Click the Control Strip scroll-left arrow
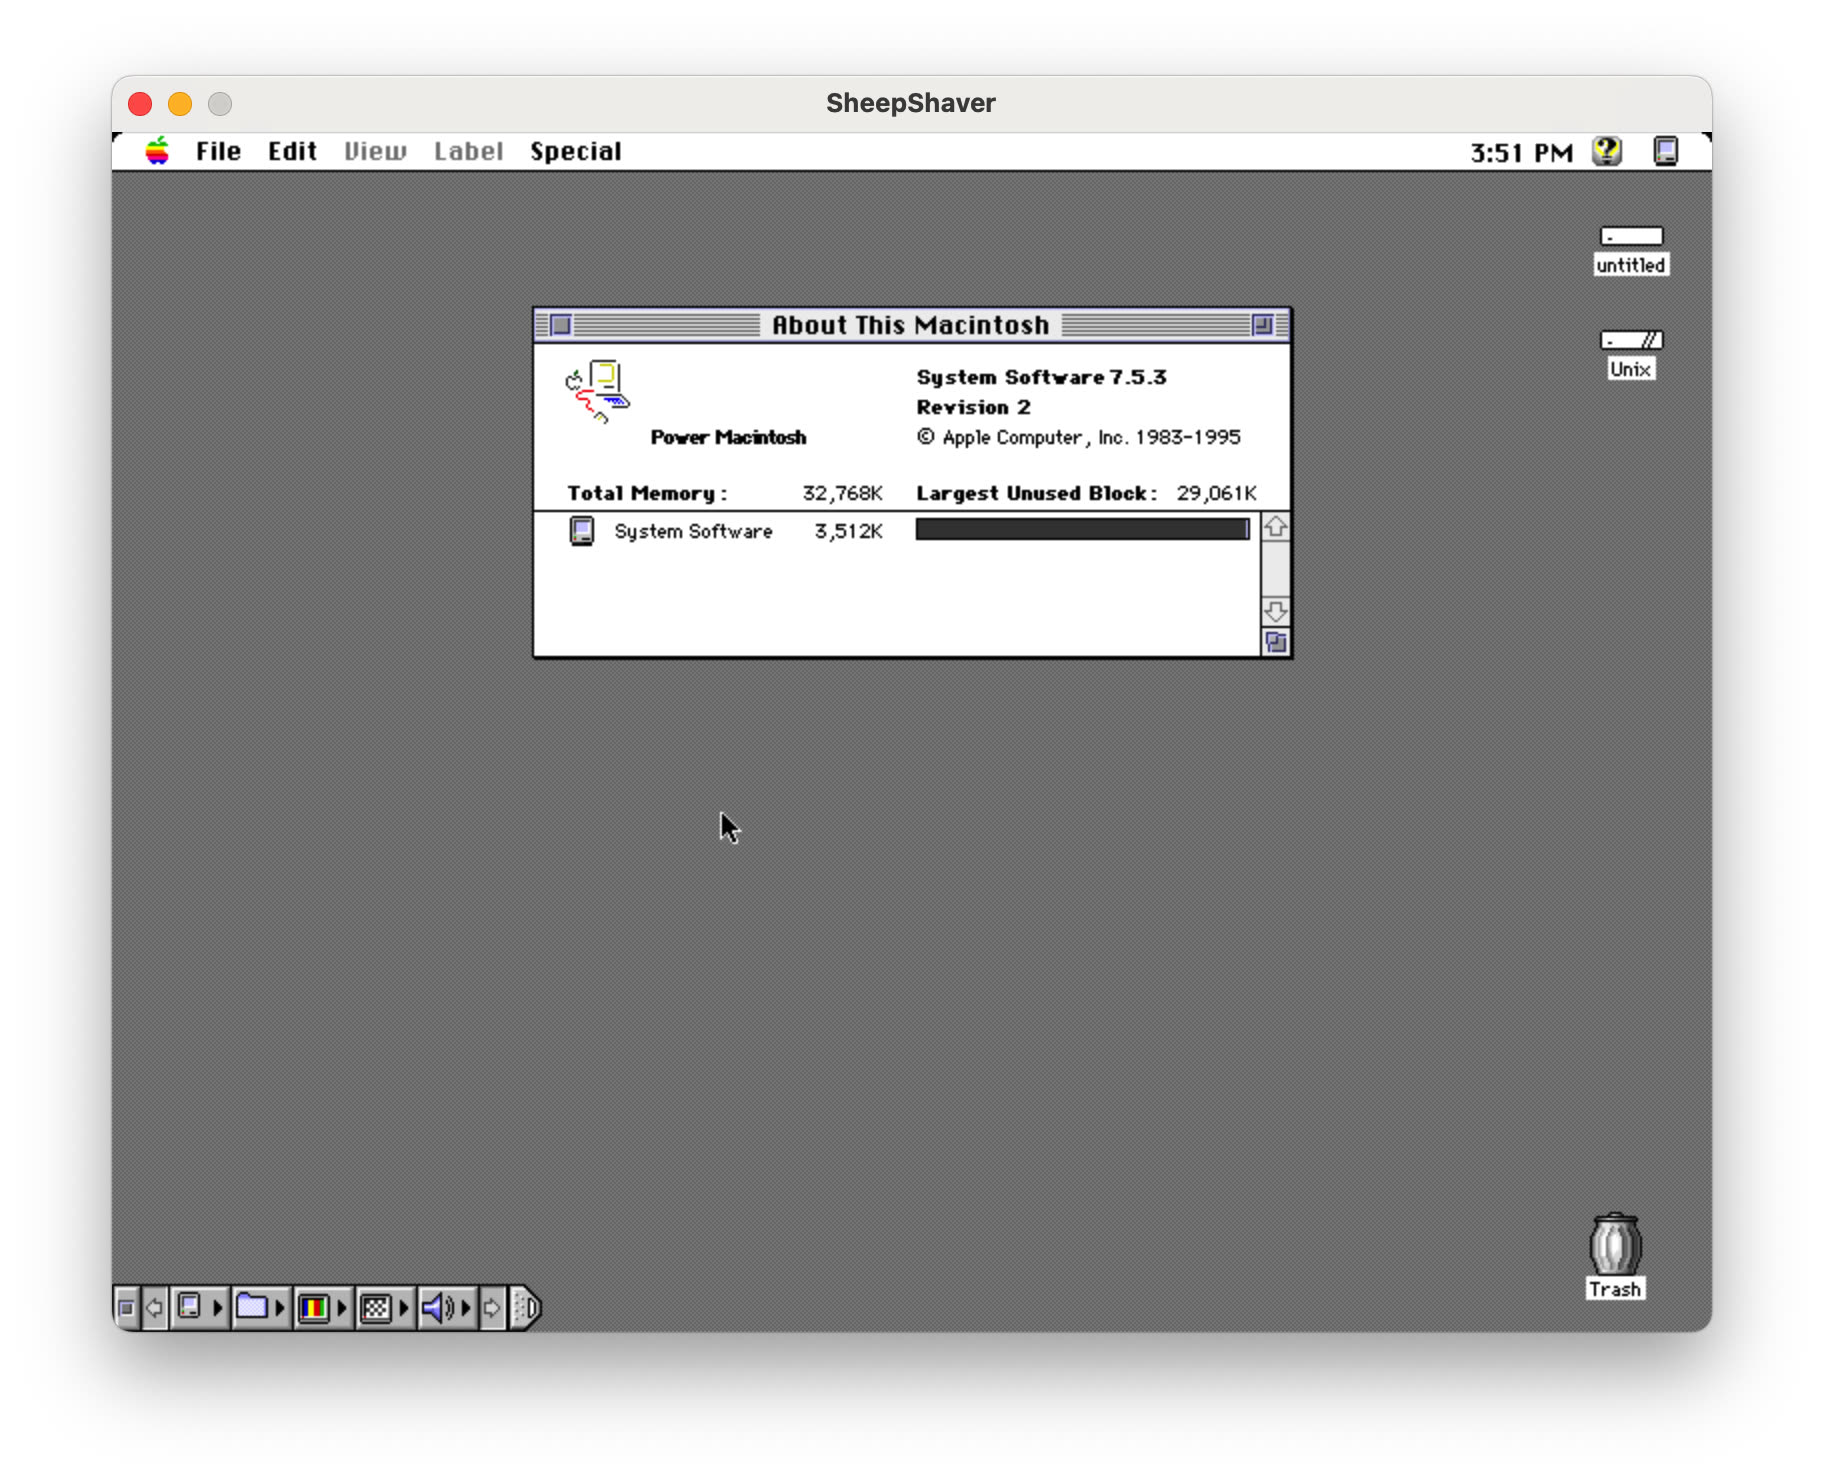The width and height of the screenshot is (1824, 1480). (x=154, y=1307)
